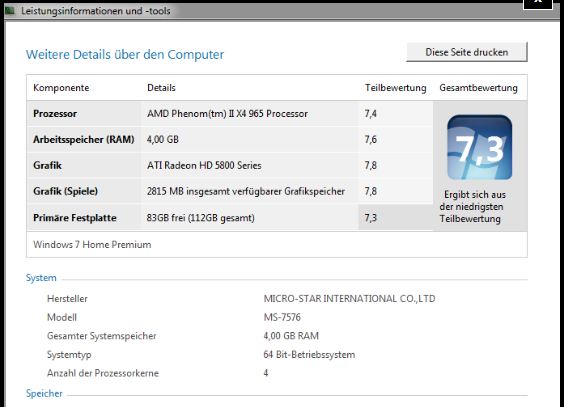
Task: Click the Teilbewertung column header
Action: pyautogui.click(x=396, y=88)
